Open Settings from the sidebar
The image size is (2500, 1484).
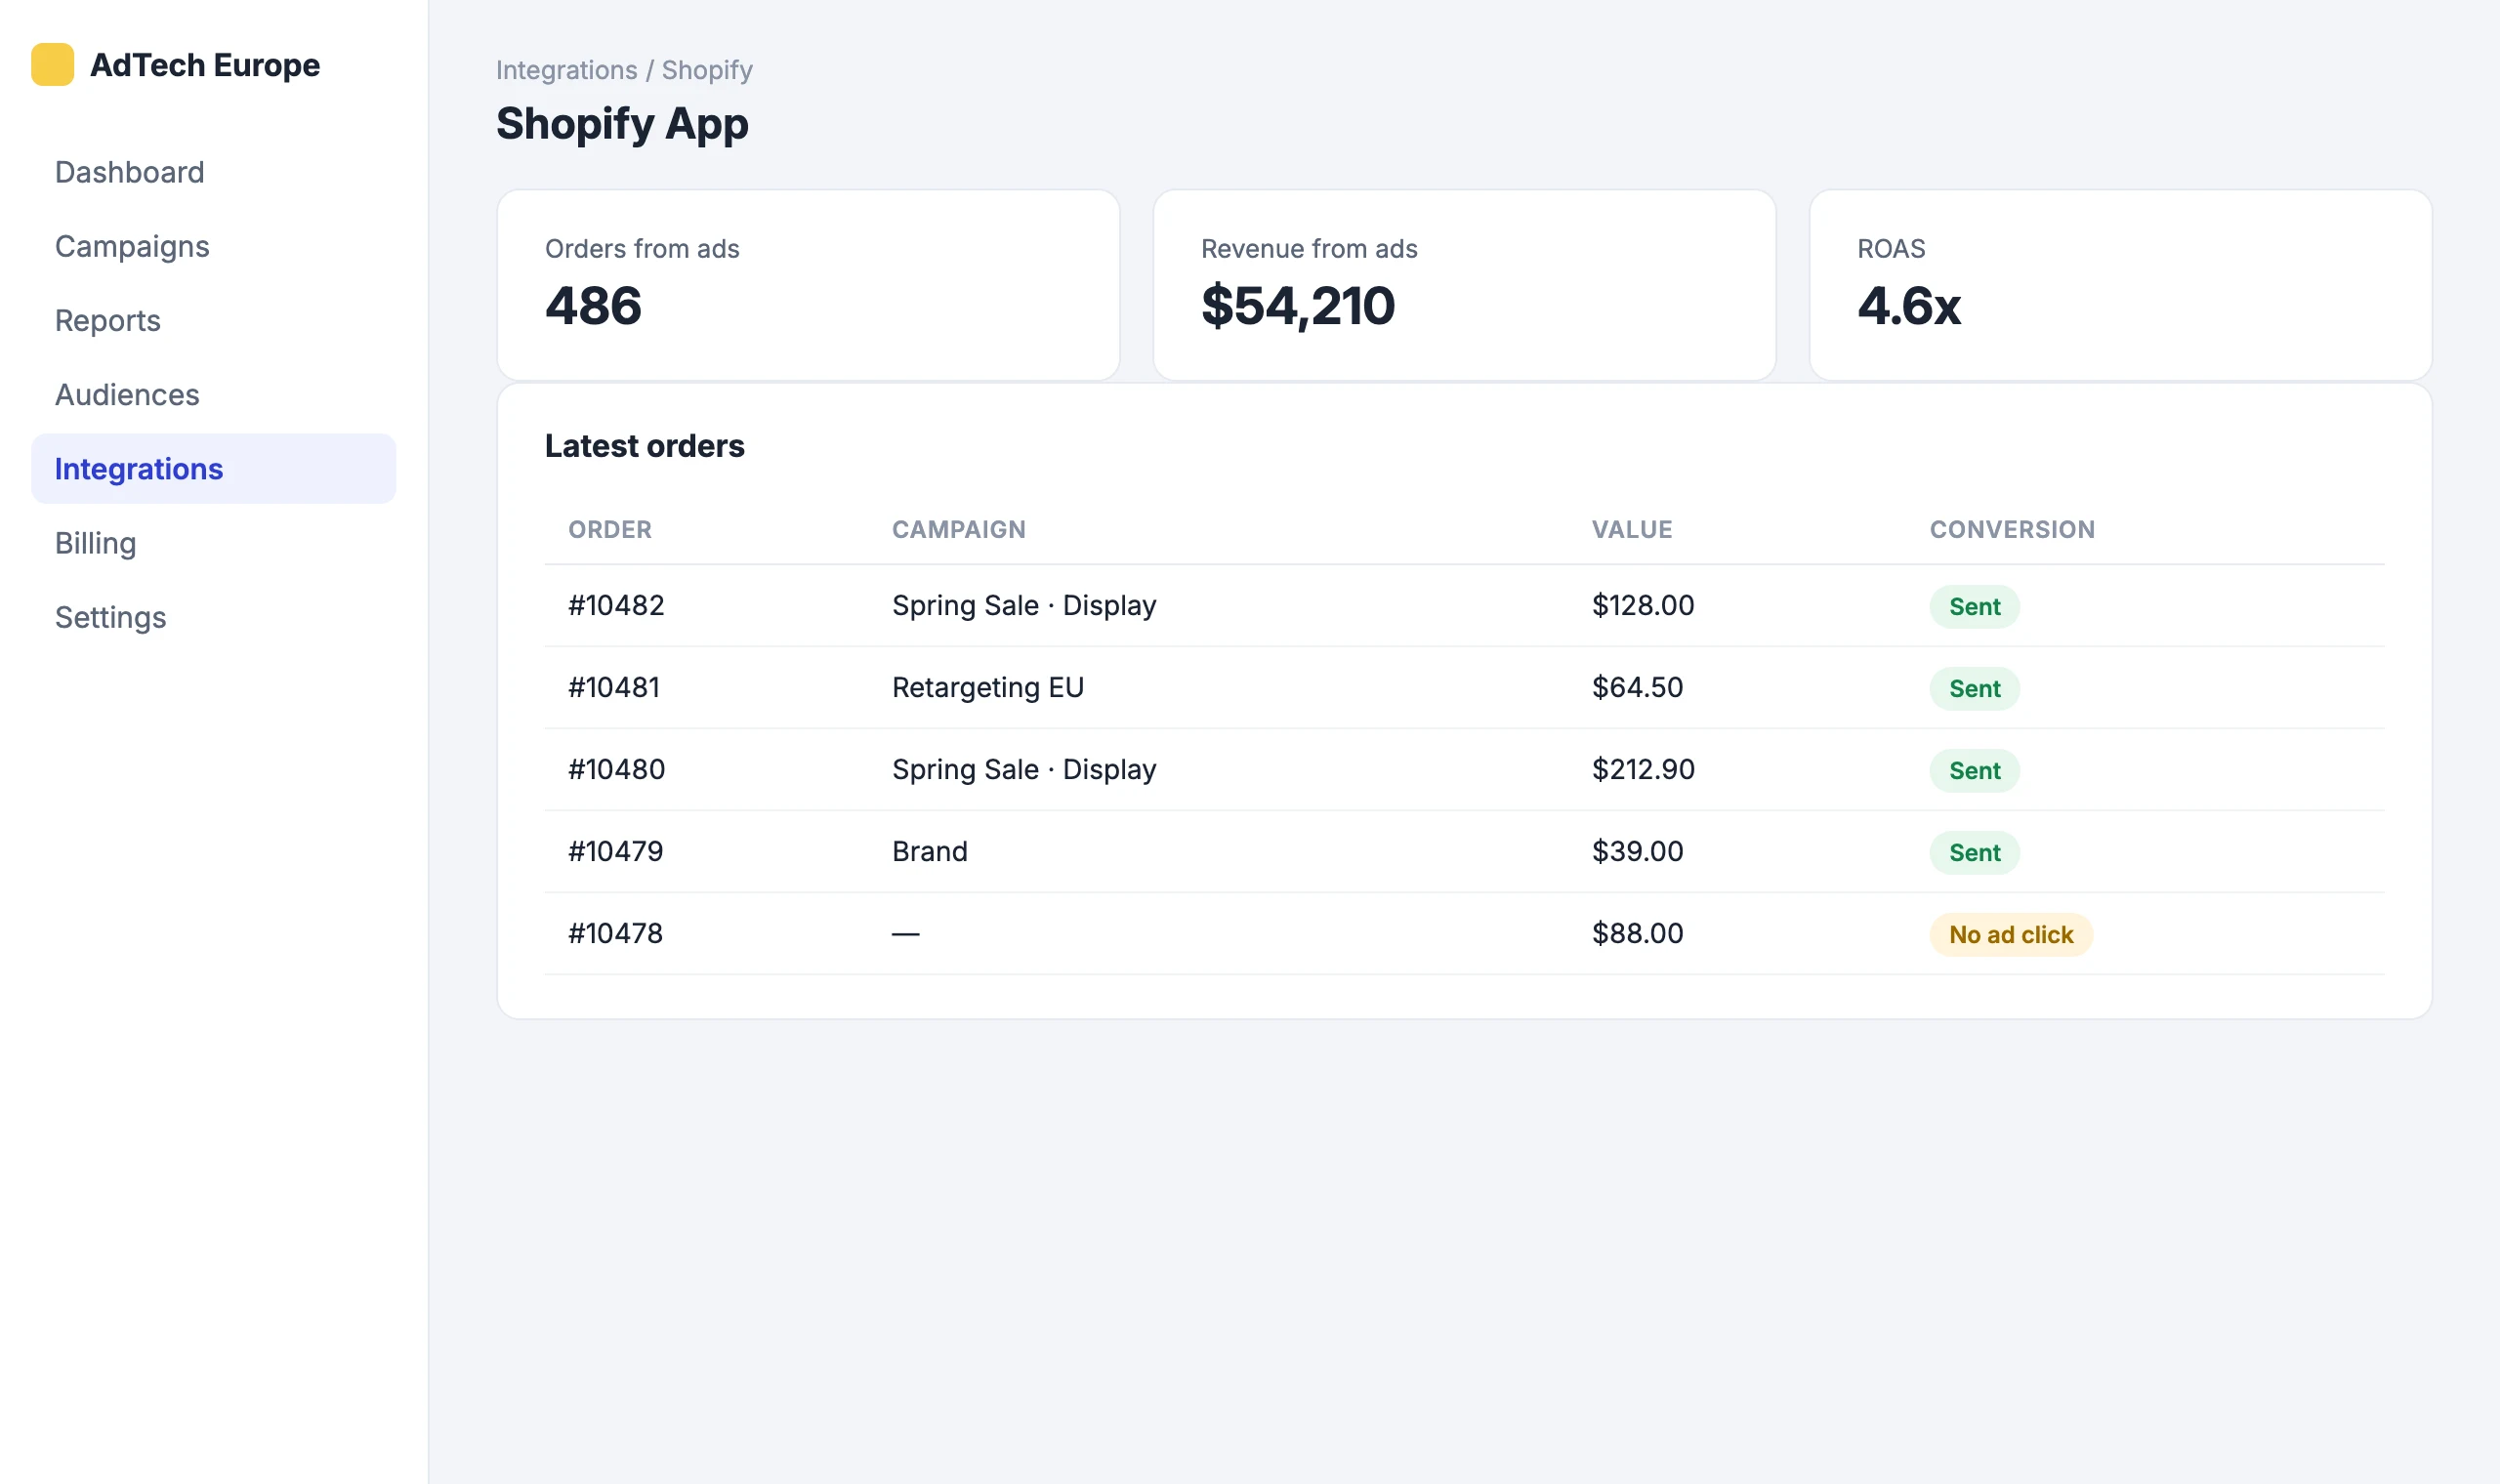213,617
